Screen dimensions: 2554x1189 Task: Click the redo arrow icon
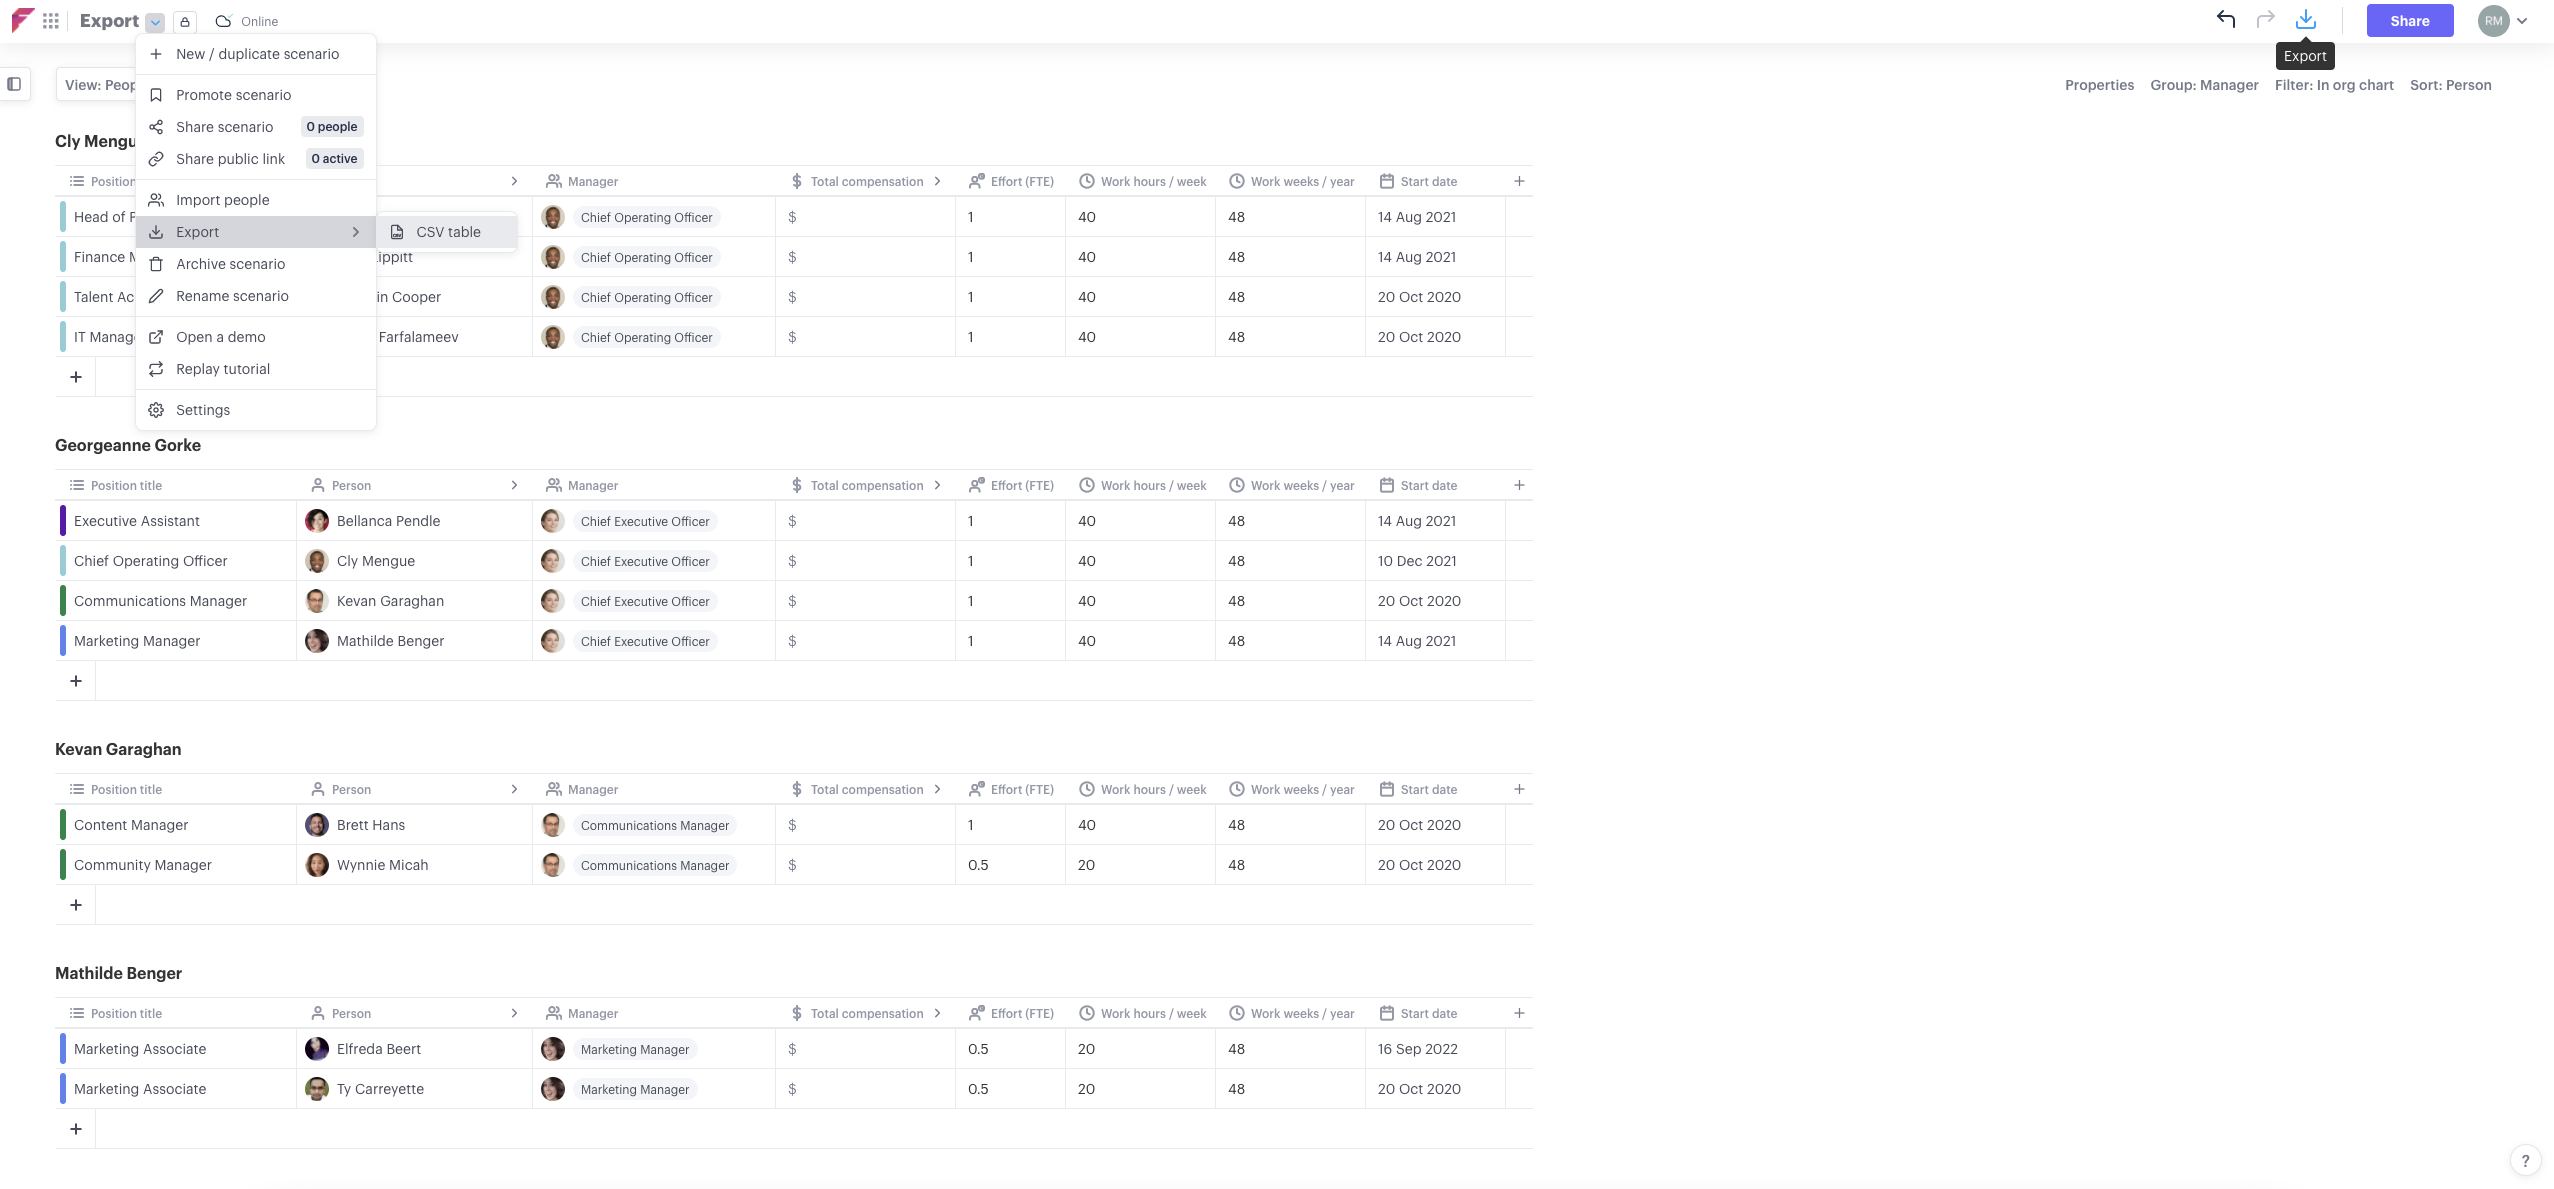click(2266, 21)
